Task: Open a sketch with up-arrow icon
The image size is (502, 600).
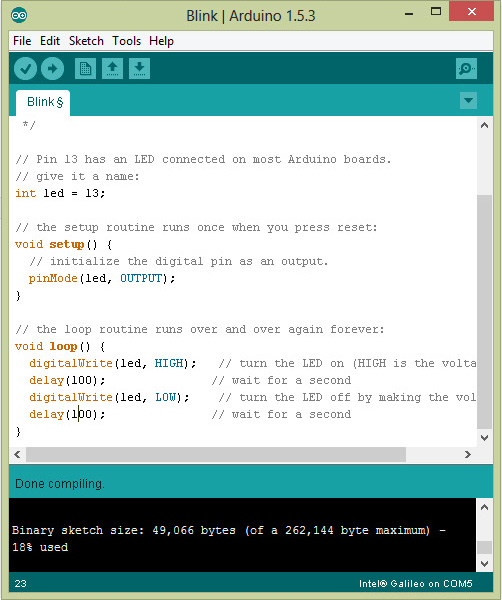Action: (x=112, y=69)
